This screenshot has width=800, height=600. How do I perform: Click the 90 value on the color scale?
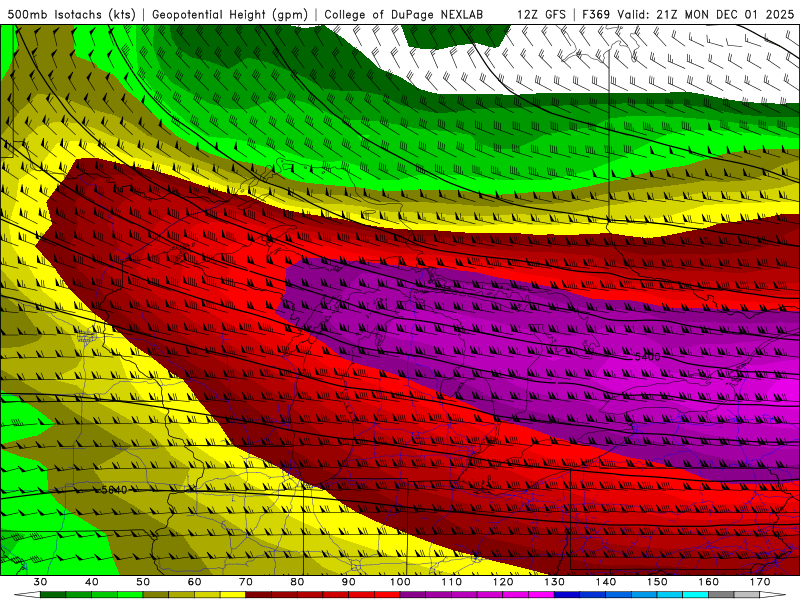pyautogui.click(x=348, y=582)
